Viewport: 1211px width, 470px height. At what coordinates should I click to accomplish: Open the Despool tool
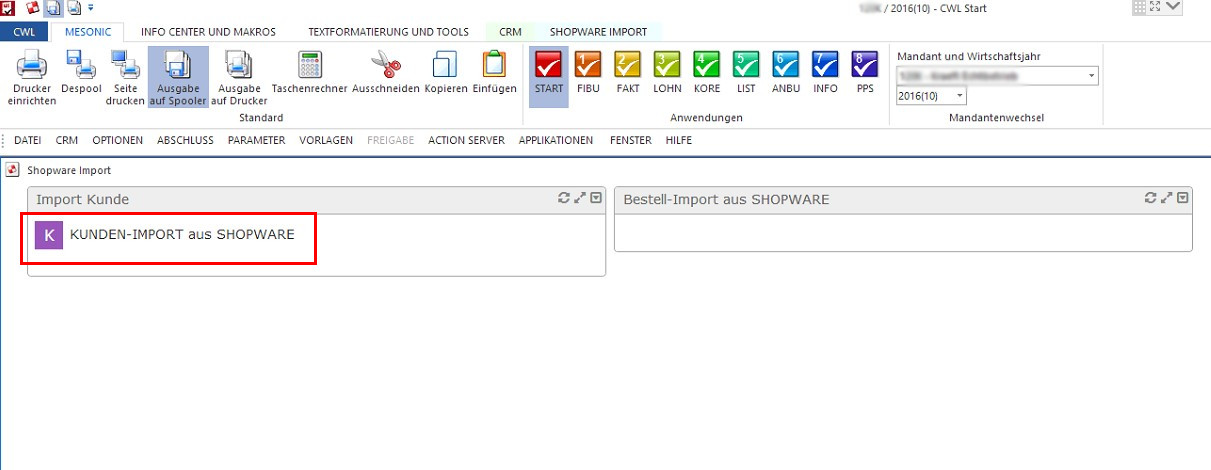(80, 65)
